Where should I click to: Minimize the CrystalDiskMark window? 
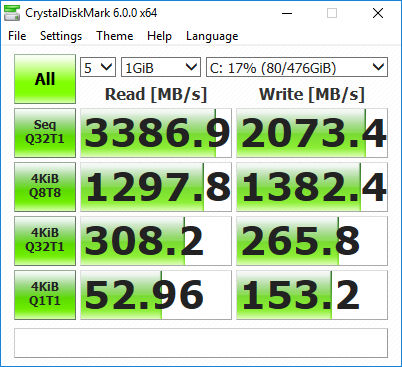pyautogui.click(x=287, y=13)
